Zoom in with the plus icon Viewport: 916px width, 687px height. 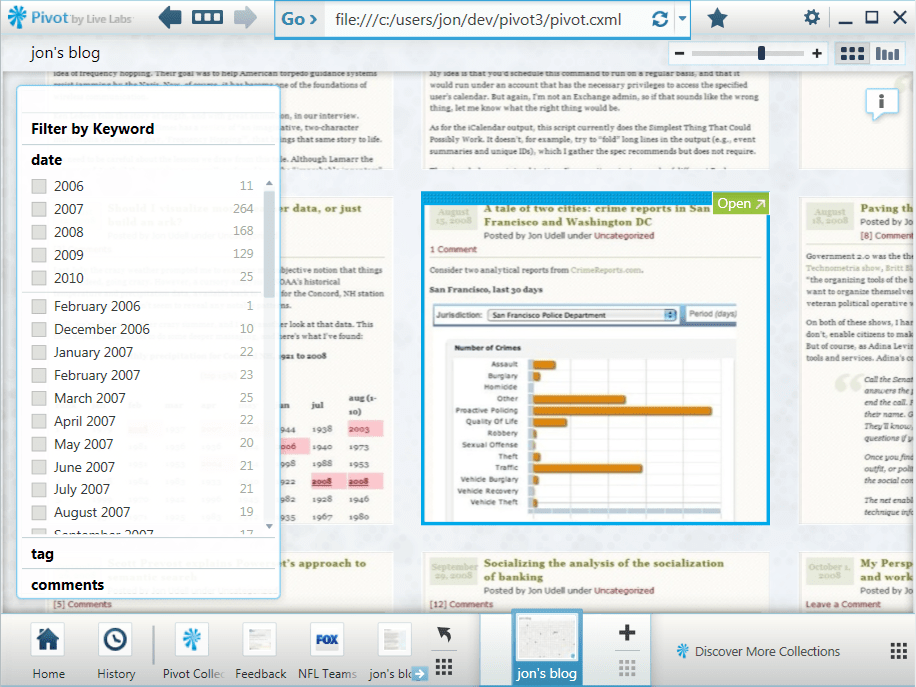coord(817,54)
